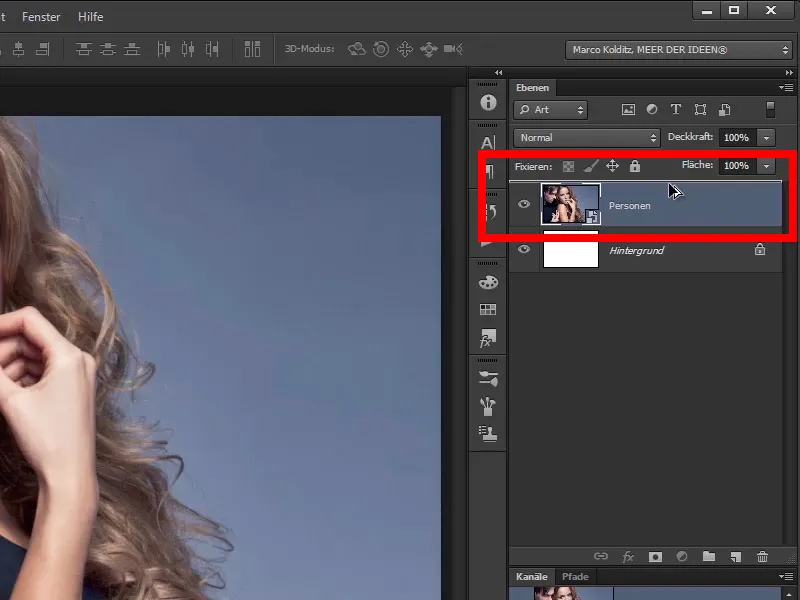Delete layer with trash icon
The width and height of the screenshot is (800, 600).
762,556
